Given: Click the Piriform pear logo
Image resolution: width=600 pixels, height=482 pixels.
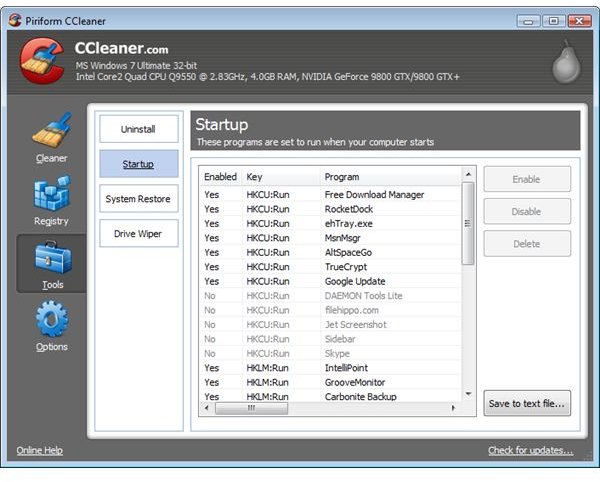Looking at the screenshot, I should click(x=566, y=62).
